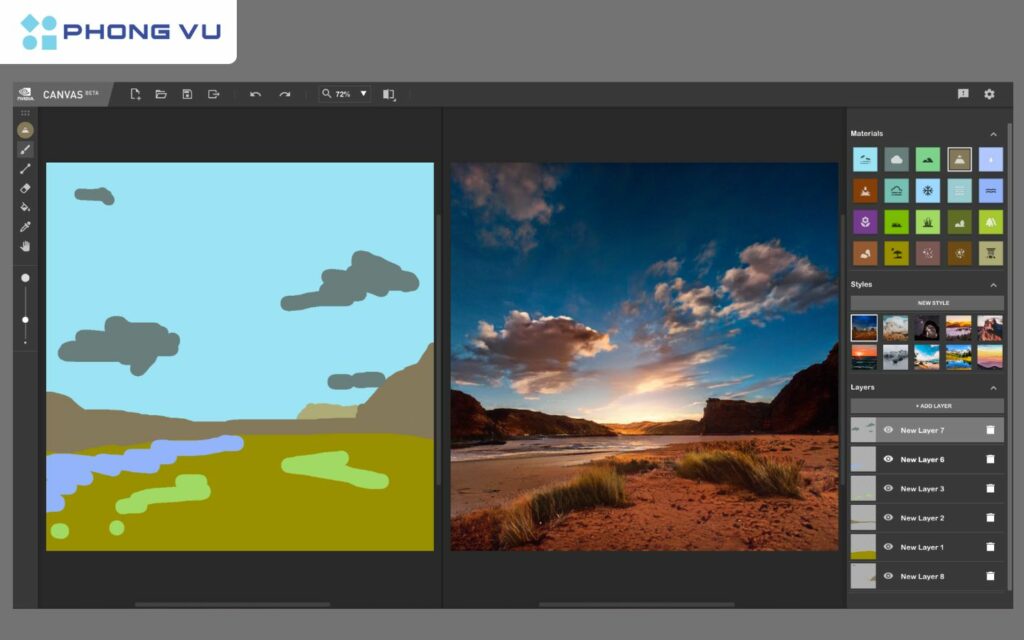This screenshot has height=640, width=1024.
Task: Open Canvas settings with the gear icon
Action: coord(988,93)
